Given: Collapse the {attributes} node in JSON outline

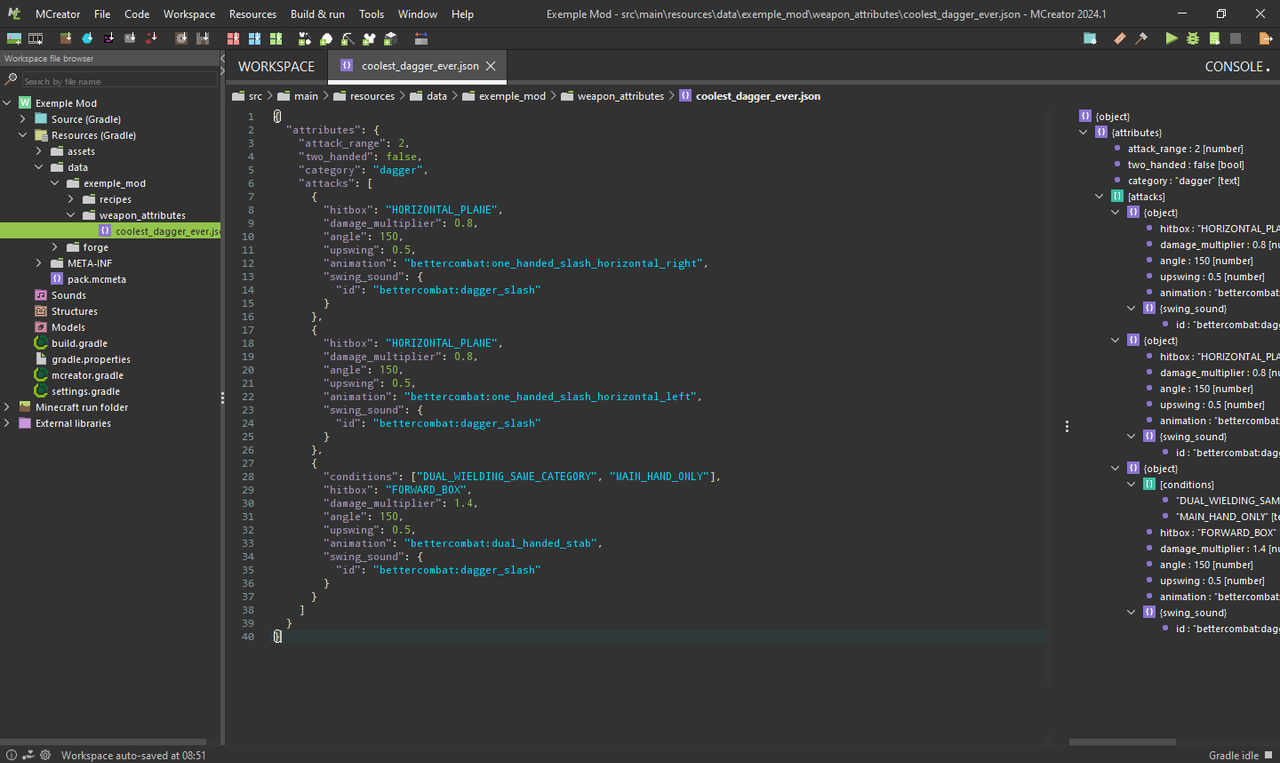Looking at the screenshot, I should point(1084,132).
